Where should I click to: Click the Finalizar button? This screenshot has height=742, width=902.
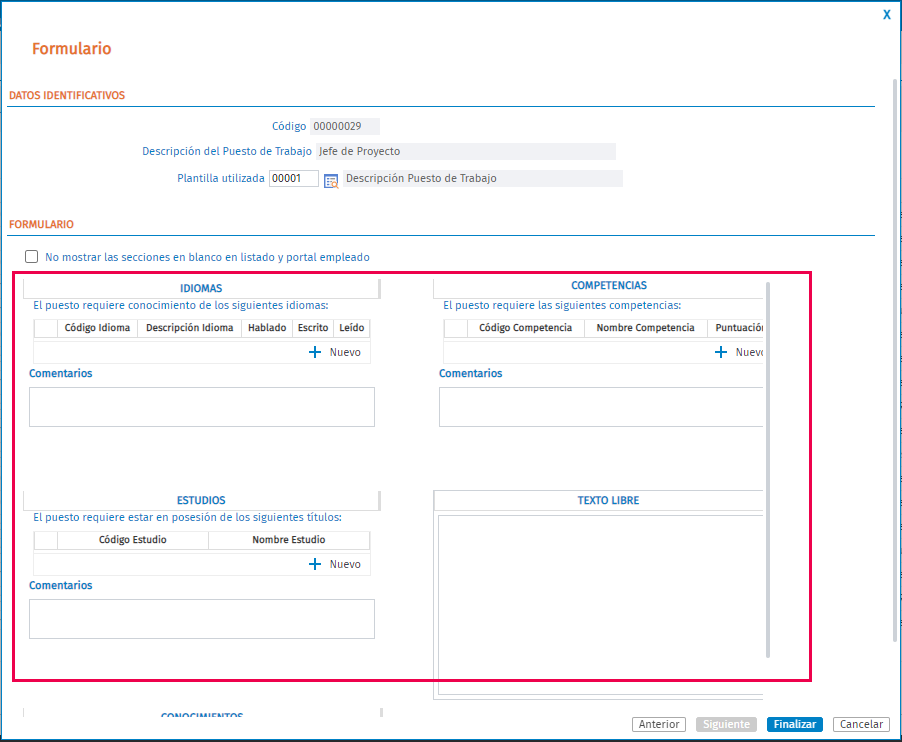794,724
